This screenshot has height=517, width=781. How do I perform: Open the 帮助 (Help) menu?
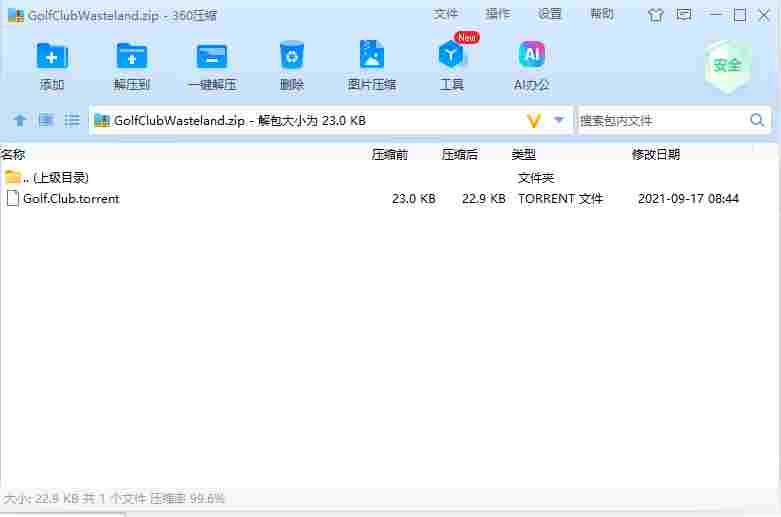tap(602, 14)
